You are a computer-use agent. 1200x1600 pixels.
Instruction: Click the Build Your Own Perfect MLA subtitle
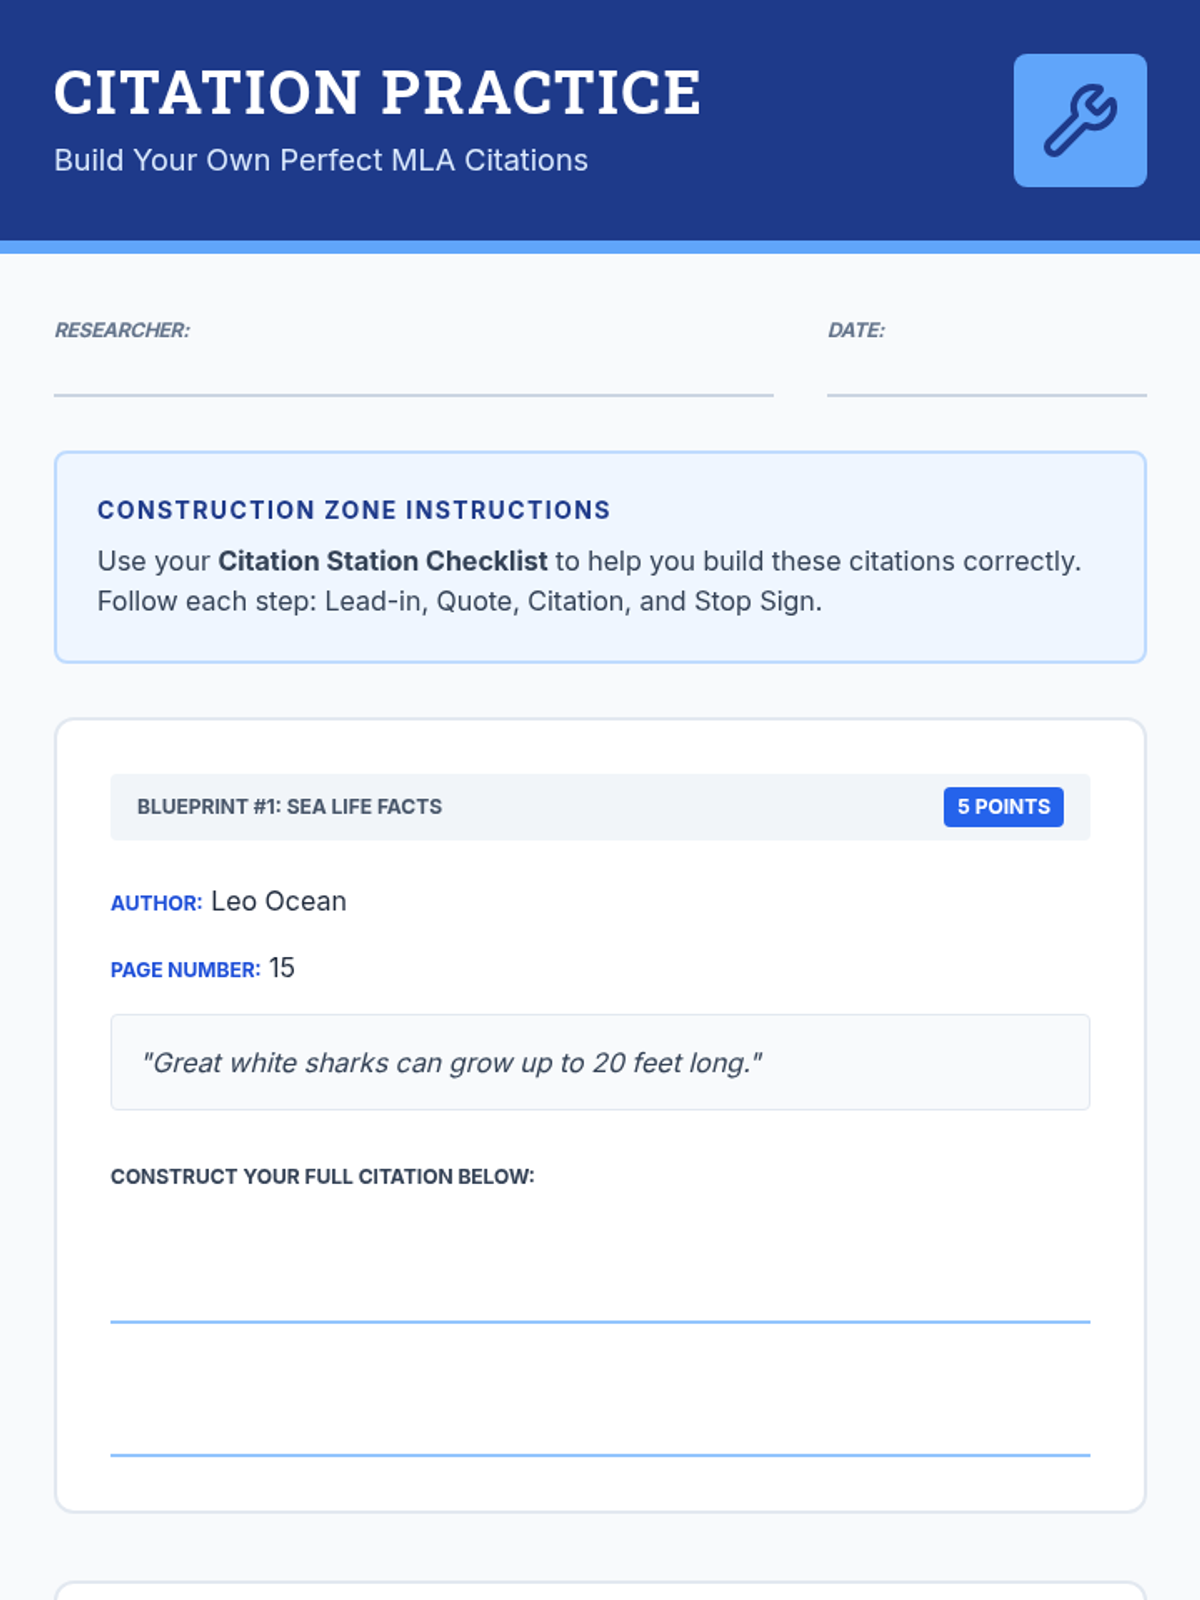pos(321,160)
